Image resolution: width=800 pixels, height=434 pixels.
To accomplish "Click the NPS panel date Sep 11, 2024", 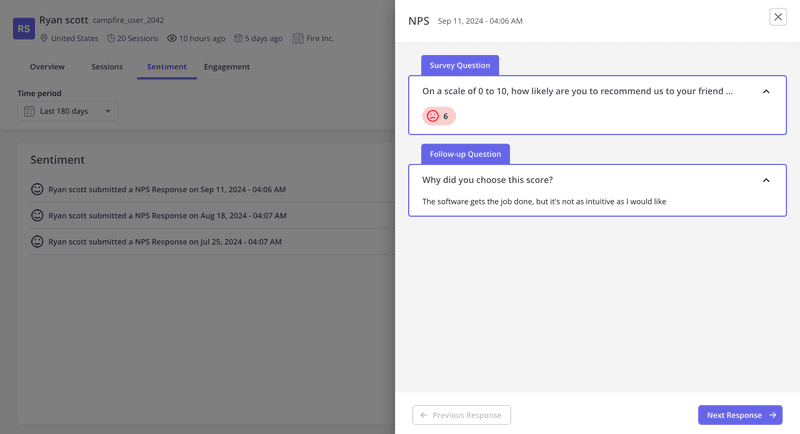I will coord(480,21).
